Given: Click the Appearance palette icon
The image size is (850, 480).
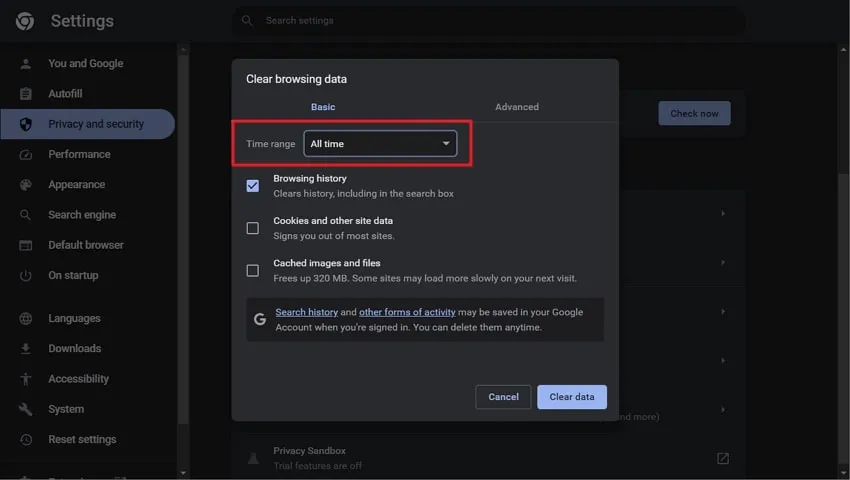Looking at the screenshot, I should [x=26, y=185].
